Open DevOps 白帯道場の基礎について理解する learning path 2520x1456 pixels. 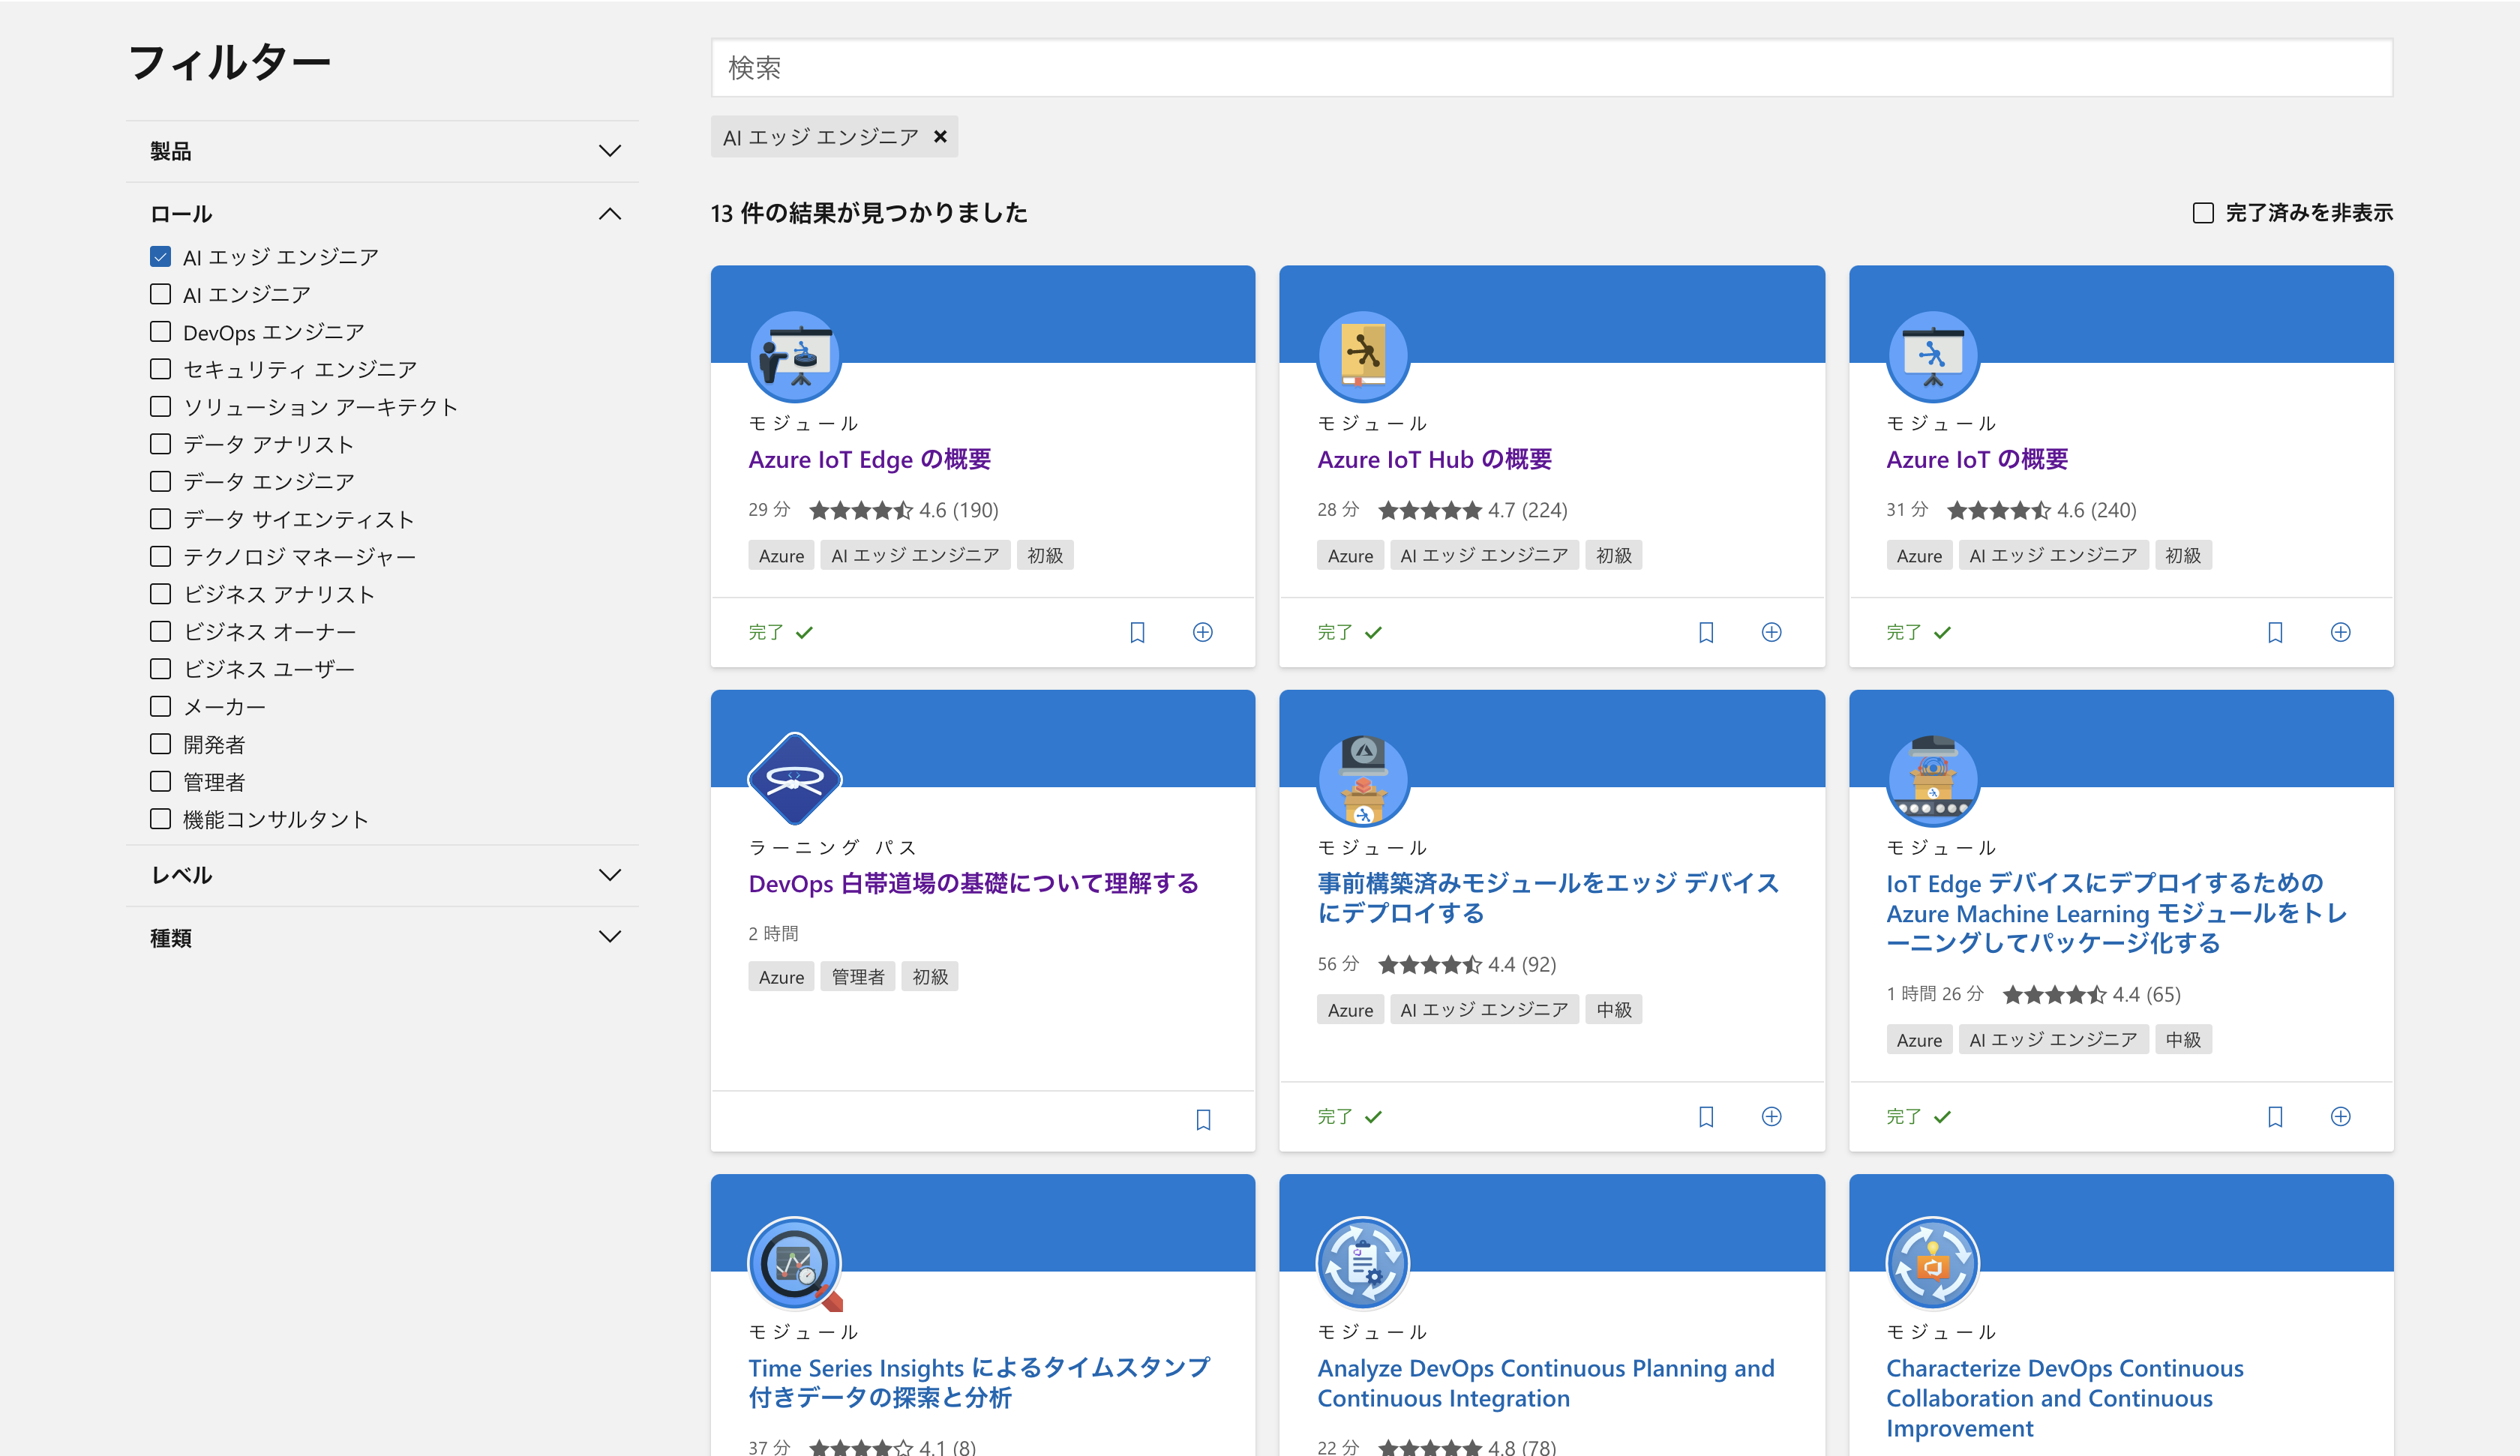click(x=973, y=884)
